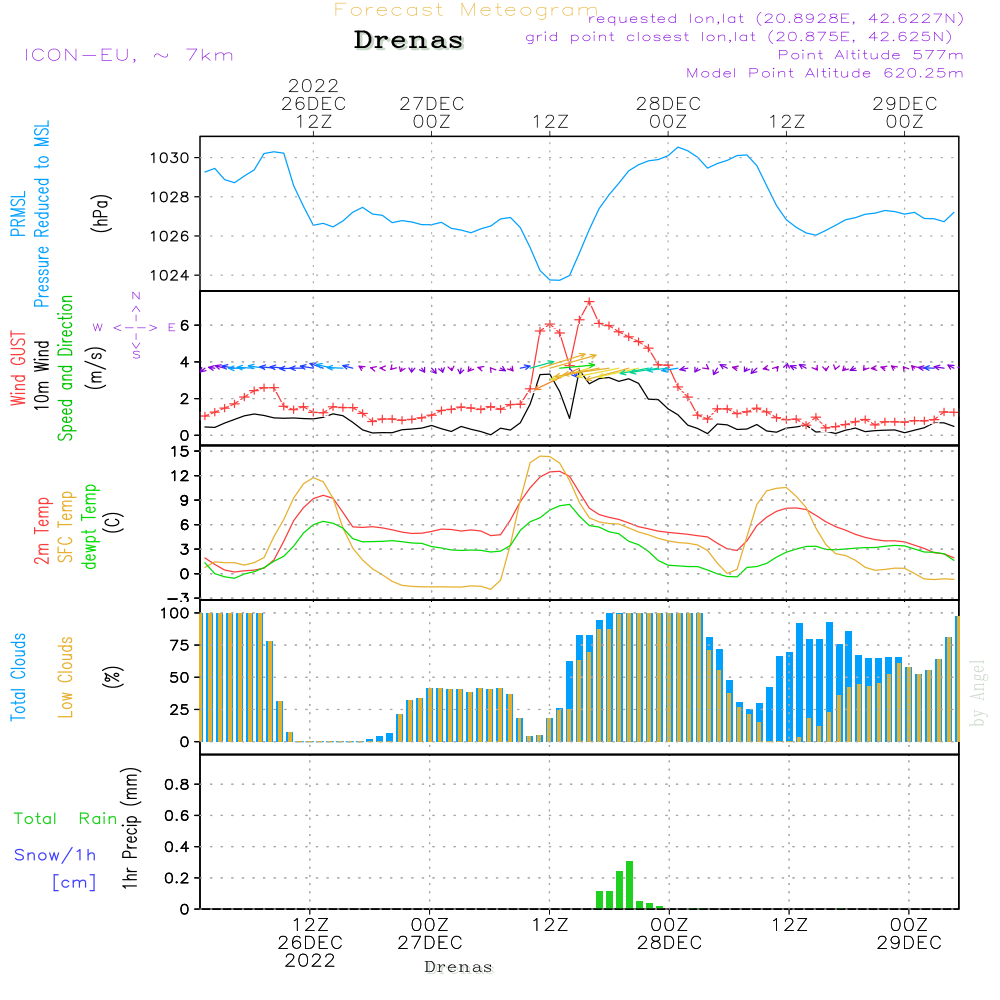Viewport: 1000px width, 1000px height.
Task: Click the 'Wind GUST' red label
Action: 18,368
